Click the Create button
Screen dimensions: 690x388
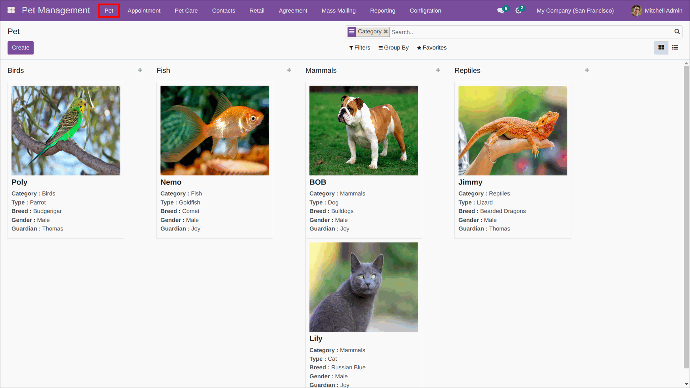click(21, 48)
